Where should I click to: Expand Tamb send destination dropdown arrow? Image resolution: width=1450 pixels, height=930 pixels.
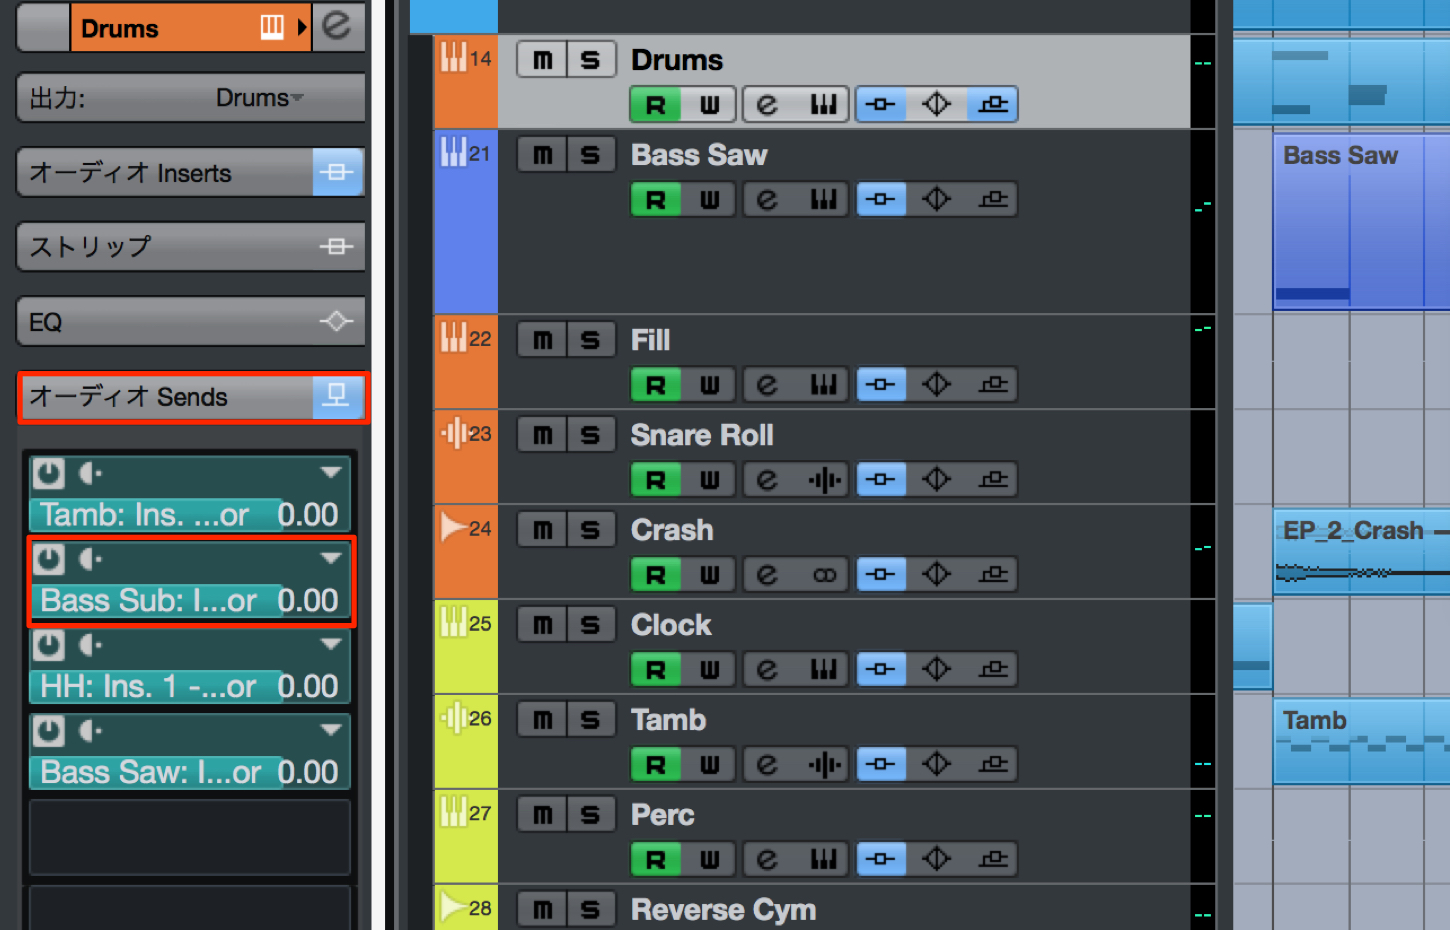331,472
